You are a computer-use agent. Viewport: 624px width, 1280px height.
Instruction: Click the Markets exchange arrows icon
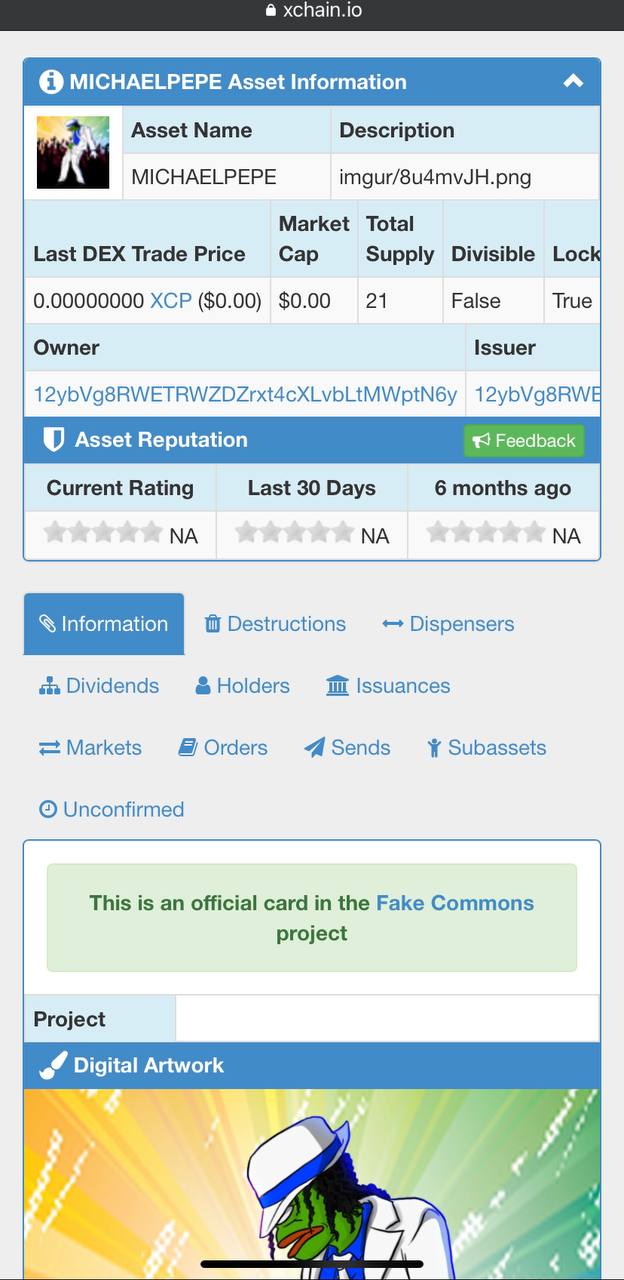[x=50, y=748]
